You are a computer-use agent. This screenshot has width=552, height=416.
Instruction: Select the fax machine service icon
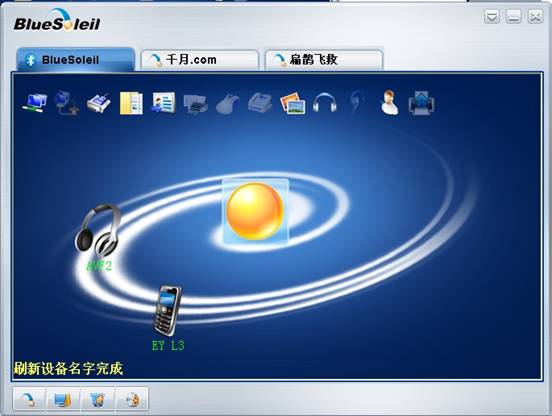pos(260,103)
